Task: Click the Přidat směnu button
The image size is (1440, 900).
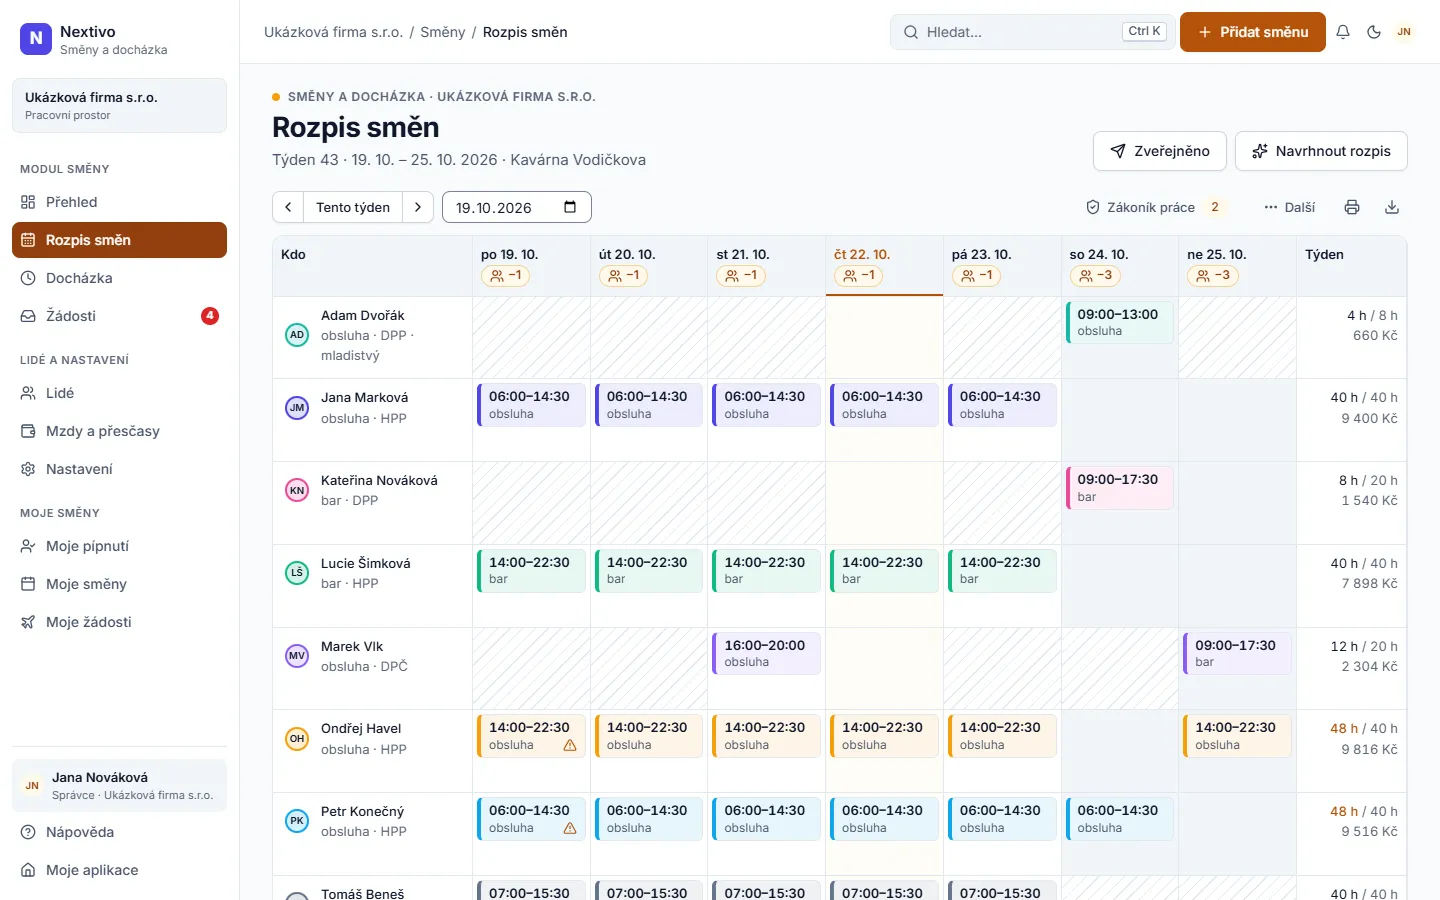Action: coord(1253,32)
